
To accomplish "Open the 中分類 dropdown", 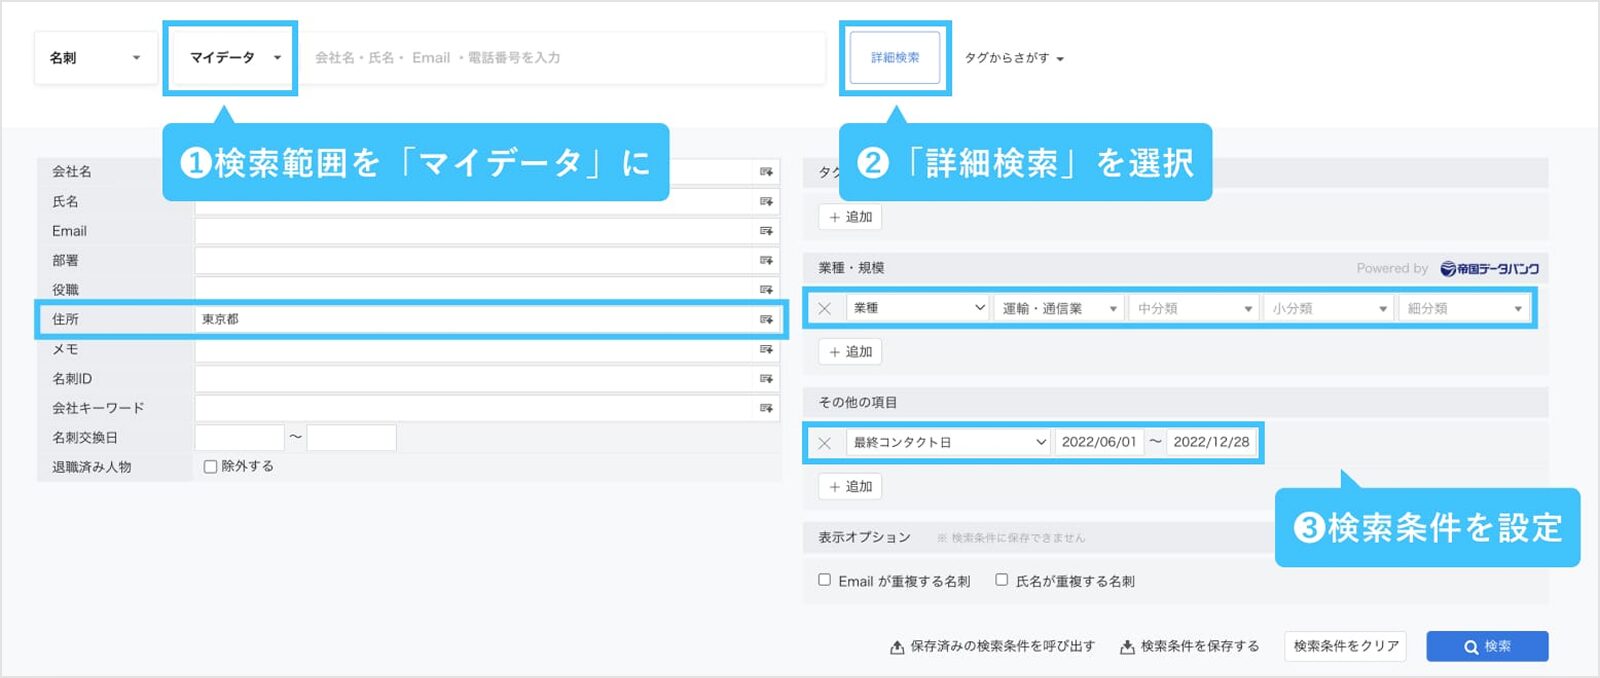I will [x=1194, y=308].
